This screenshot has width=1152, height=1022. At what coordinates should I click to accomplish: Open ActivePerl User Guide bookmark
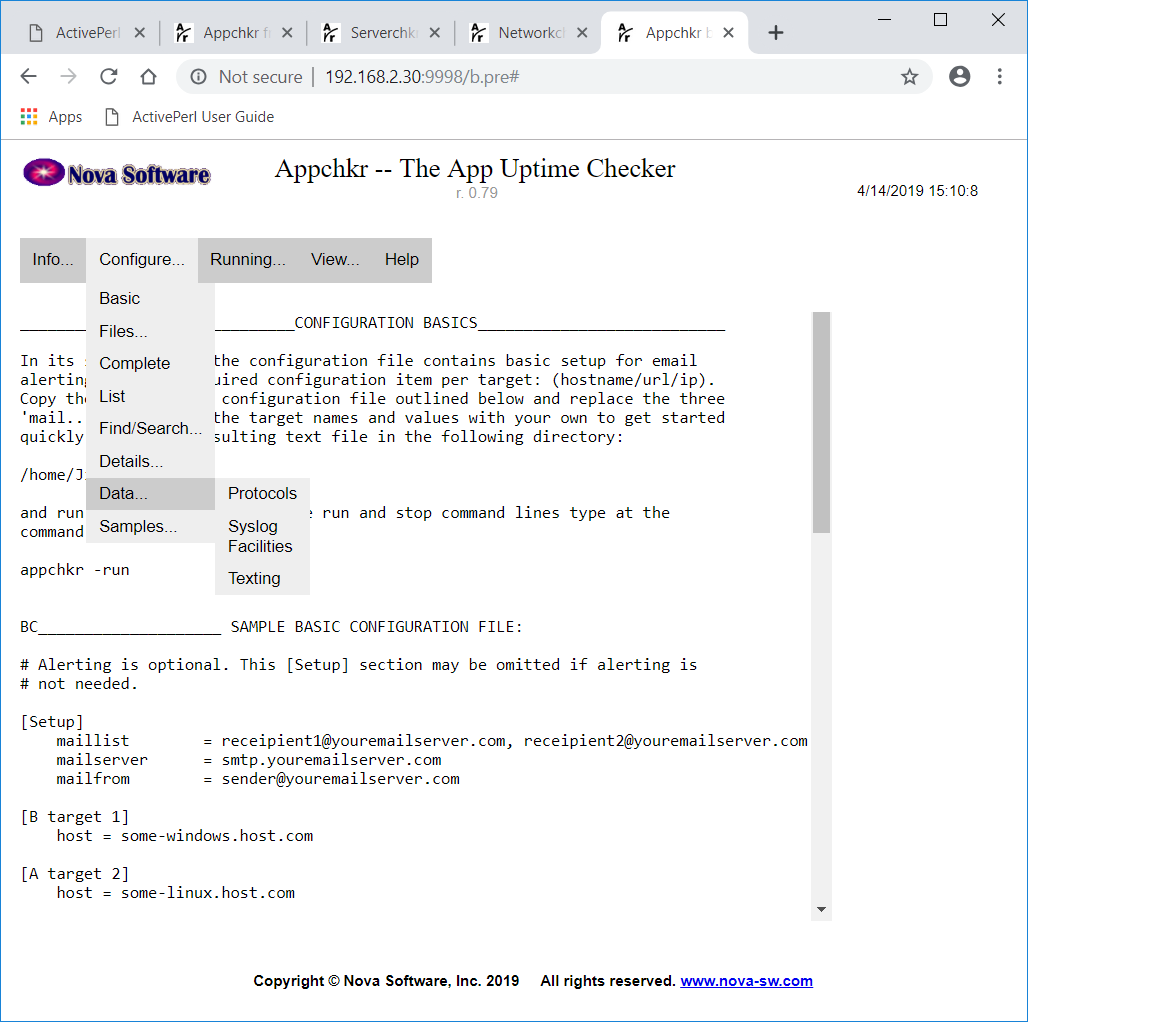coord(189,117)
